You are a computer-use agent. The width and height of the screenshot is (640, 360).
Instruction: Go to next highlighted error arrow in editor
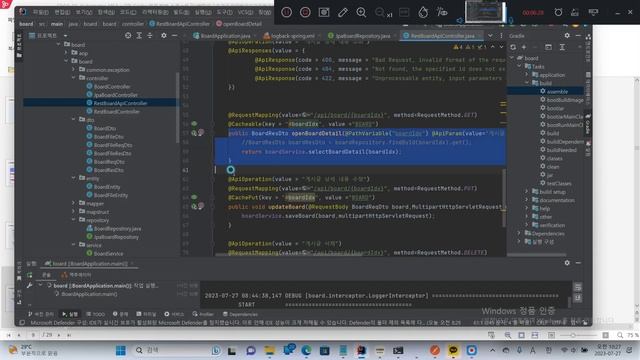tap(501, 47)
